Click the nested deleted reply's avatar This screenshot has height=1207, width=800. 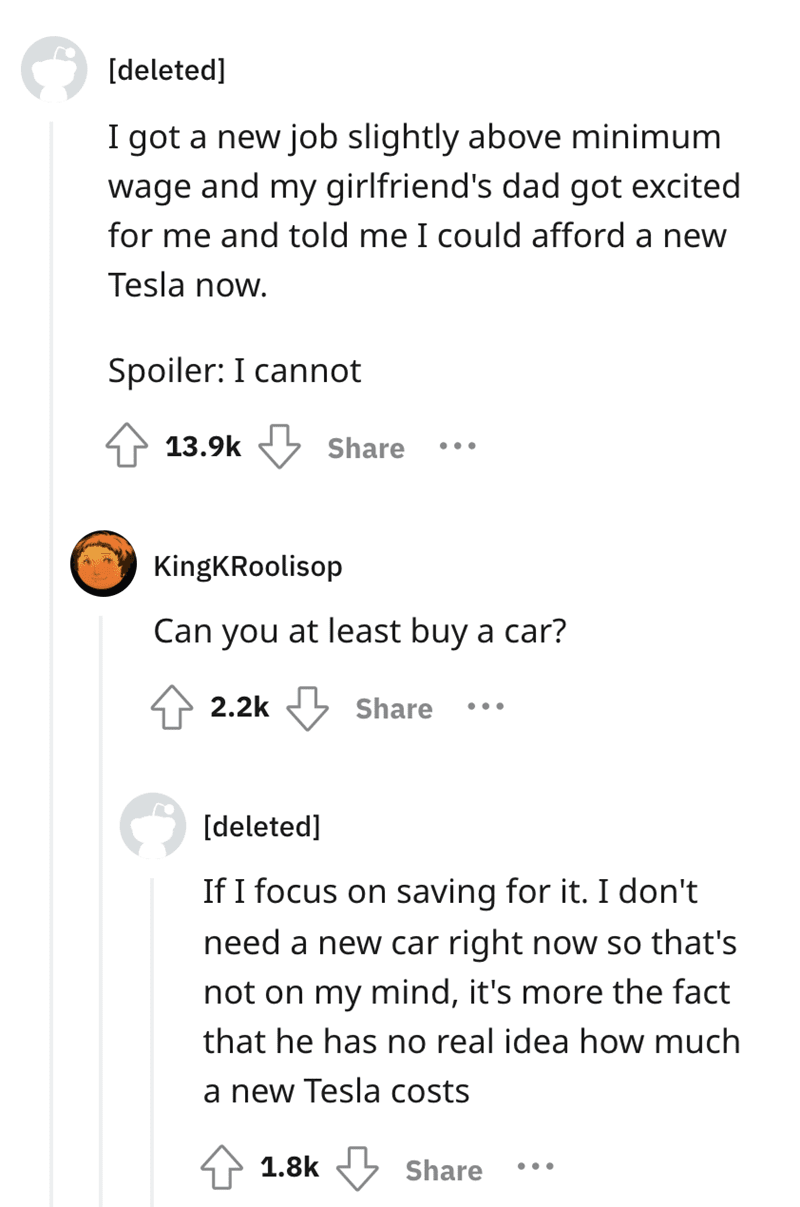(x=153, y=826)
